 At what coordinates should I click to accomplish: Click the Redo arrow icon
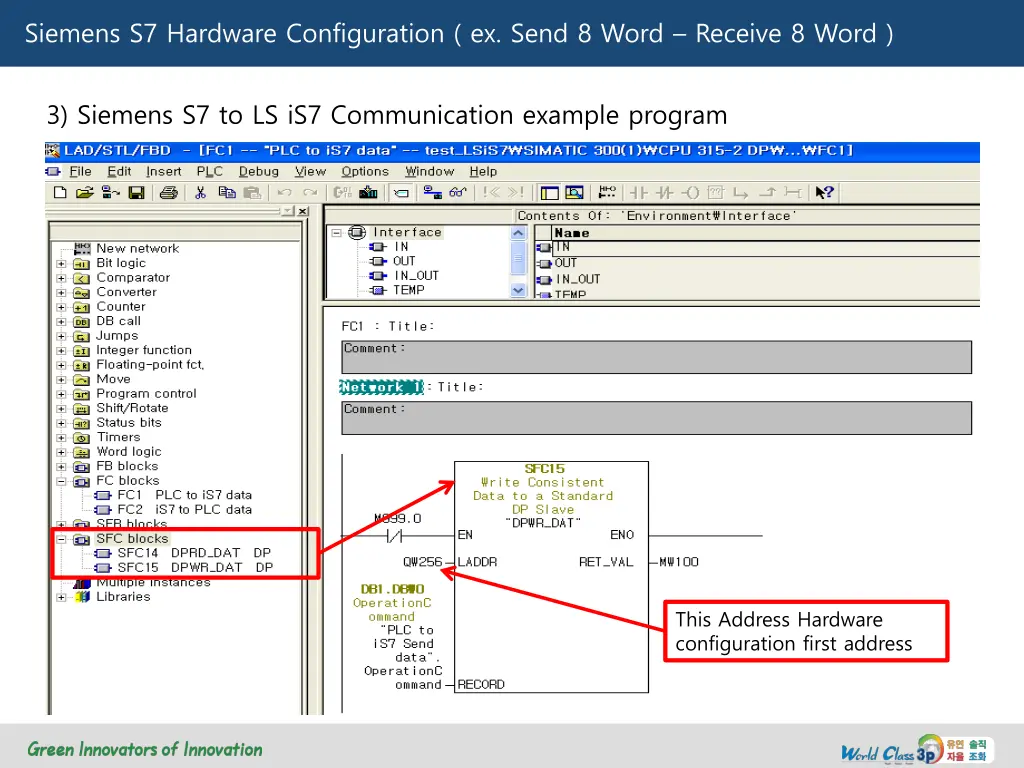tap(310, 193)
